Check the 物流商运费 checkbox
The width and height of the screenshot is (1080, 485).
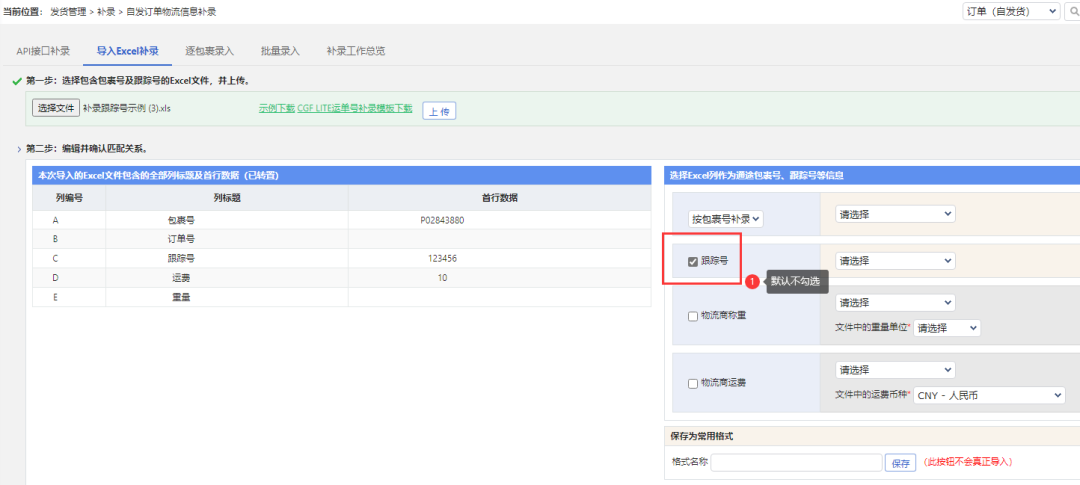(693, 383)
